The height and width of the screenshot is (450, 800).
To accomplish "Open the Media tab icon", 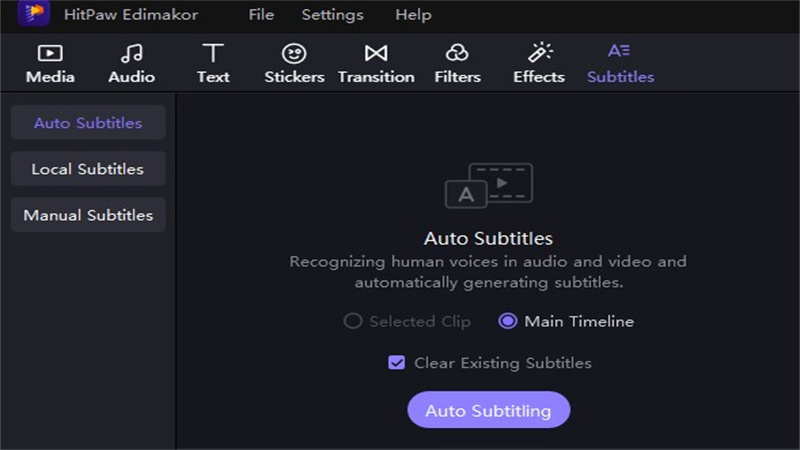I will tap(50, 54).
